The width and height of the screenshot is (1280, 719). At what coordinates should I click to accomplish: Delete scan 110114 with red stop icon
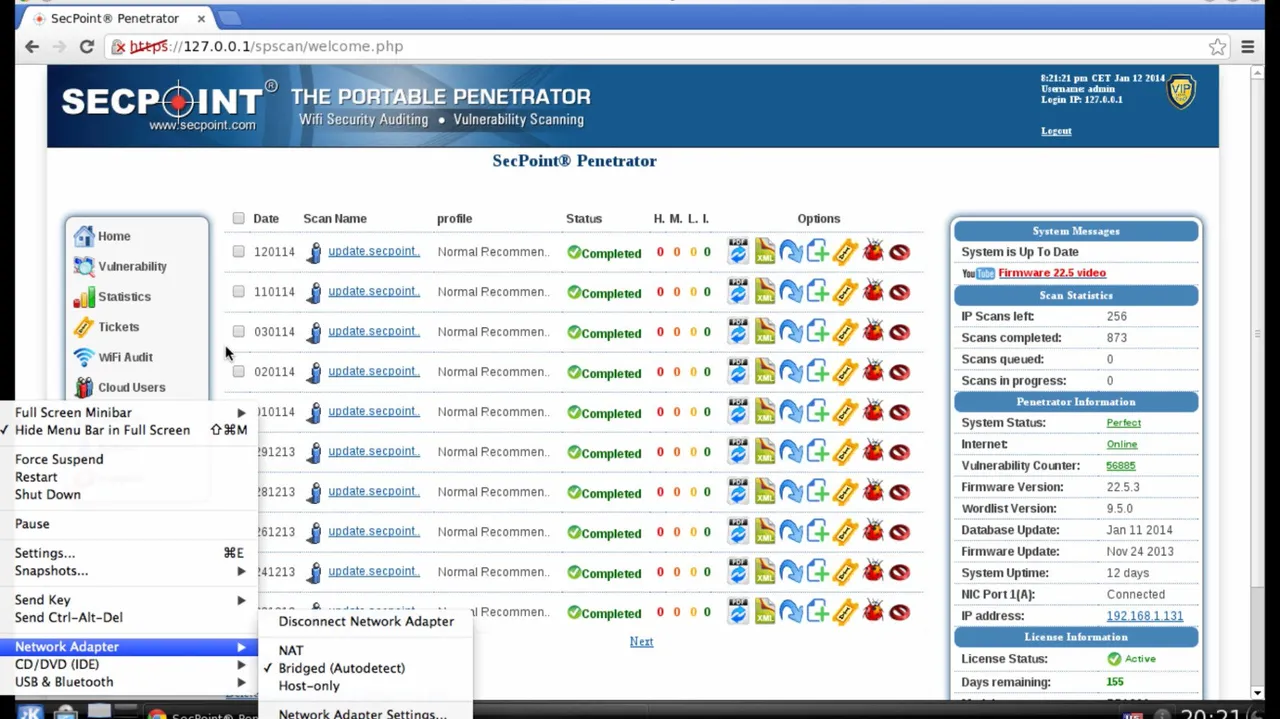pos(899,292)
